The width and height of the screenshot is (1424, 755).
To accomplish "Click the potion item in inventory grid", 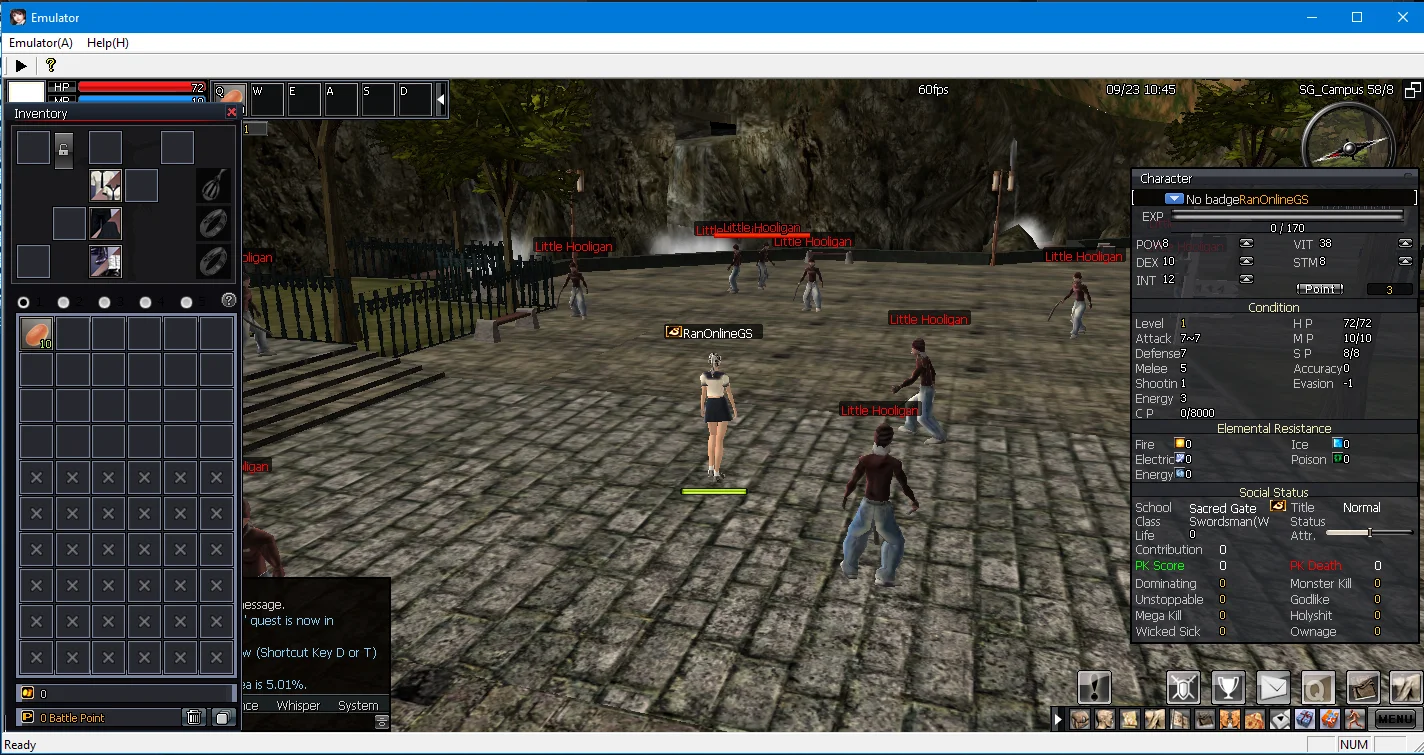I will [36, 333].
